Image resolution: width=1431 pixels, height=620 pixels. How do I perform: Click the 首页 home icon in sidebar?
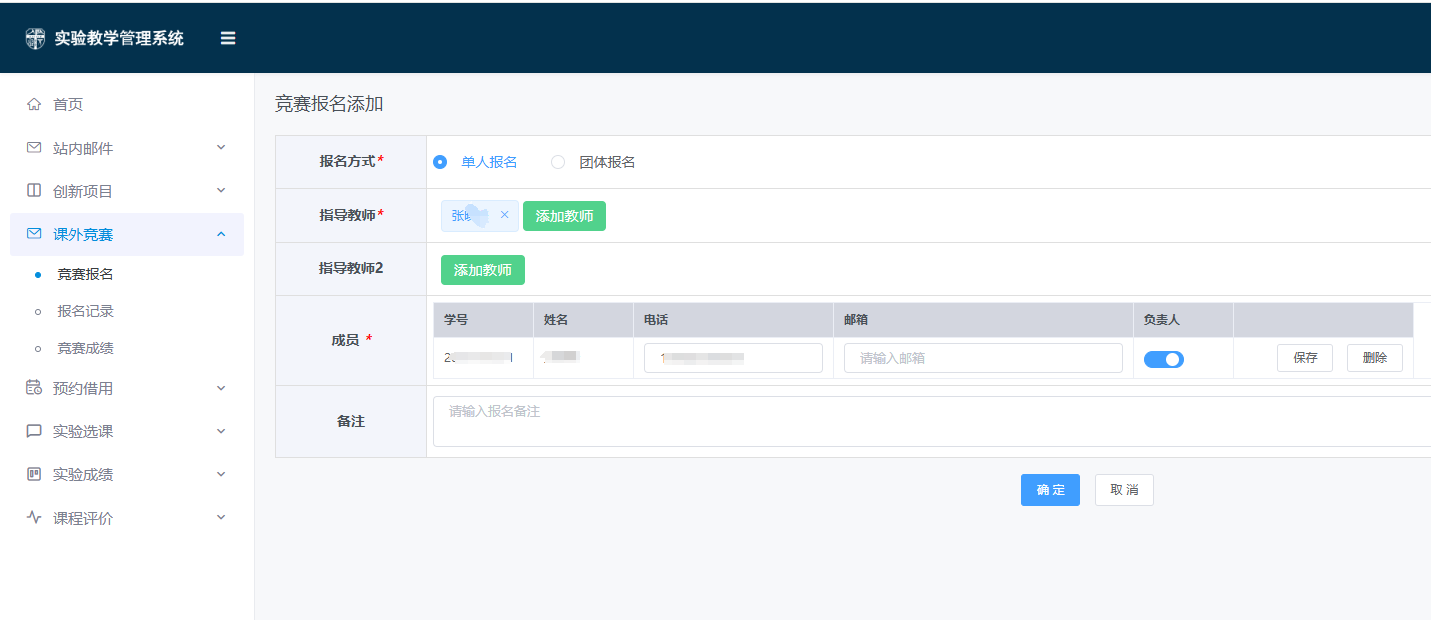(33, 103)
